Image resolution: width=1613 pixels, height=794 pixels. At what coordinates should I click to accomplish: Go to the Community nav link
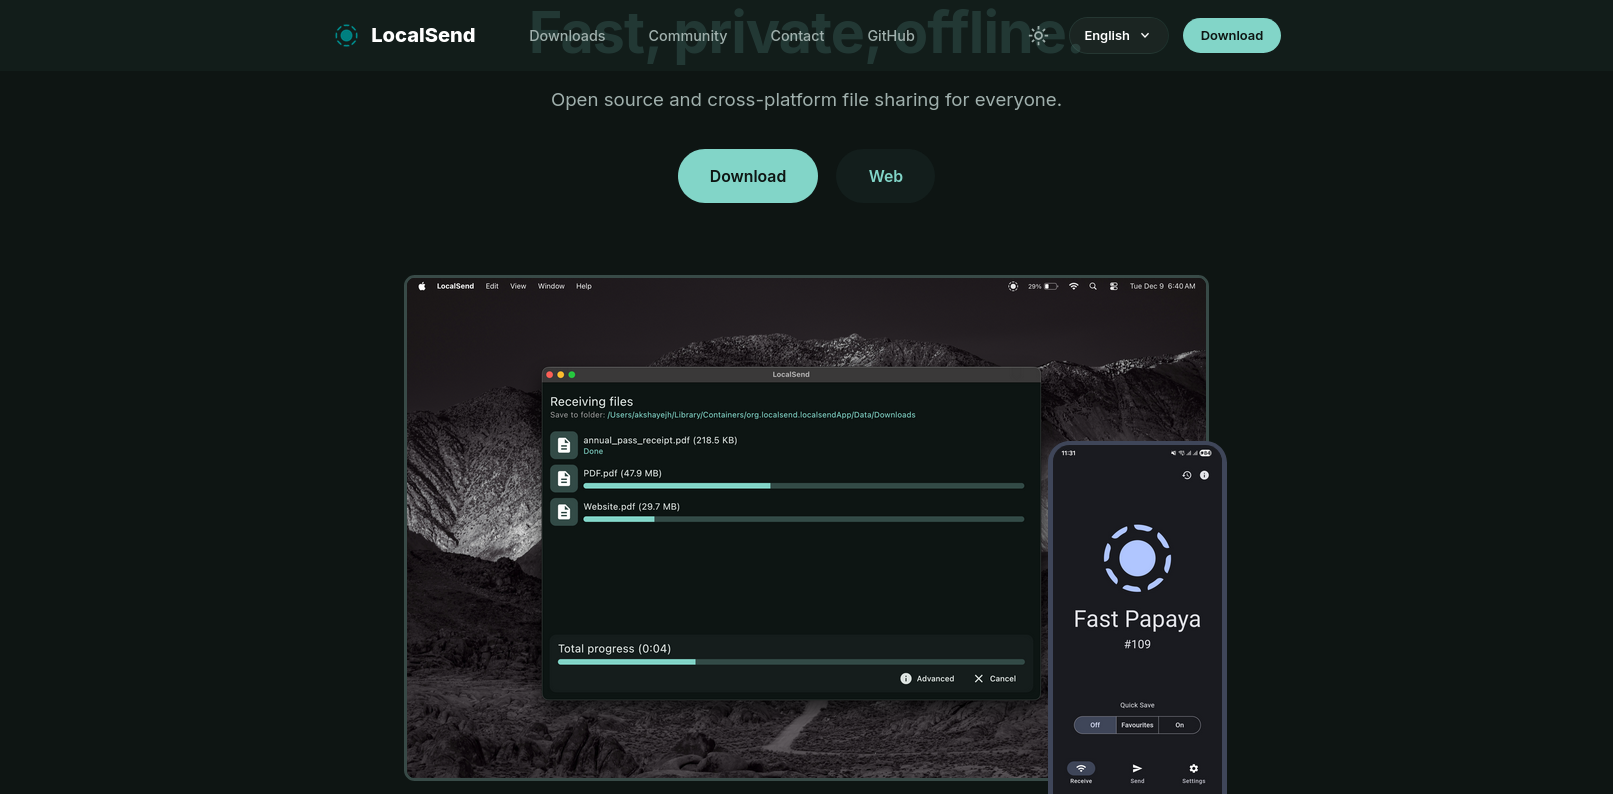pos(687,36)
